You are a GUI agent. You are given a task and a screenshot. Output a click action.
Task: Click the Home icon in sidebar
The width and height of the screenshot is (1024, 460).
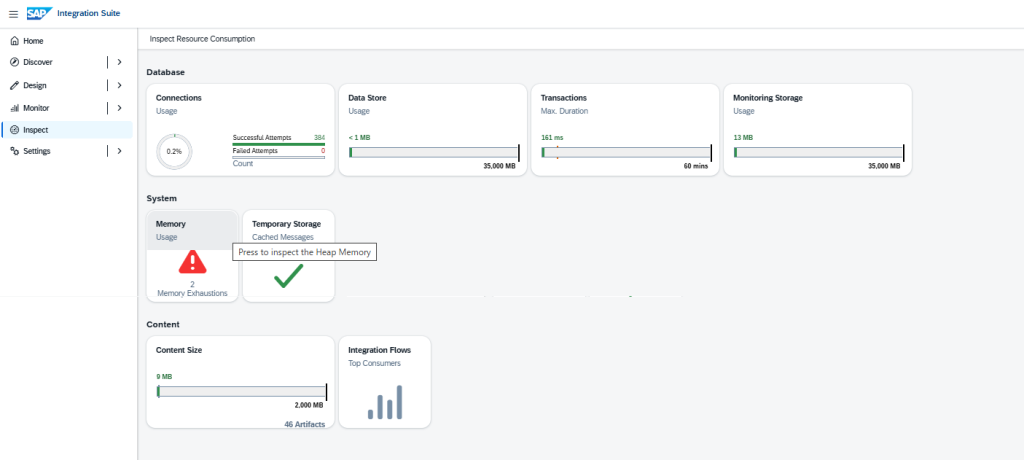14,41
